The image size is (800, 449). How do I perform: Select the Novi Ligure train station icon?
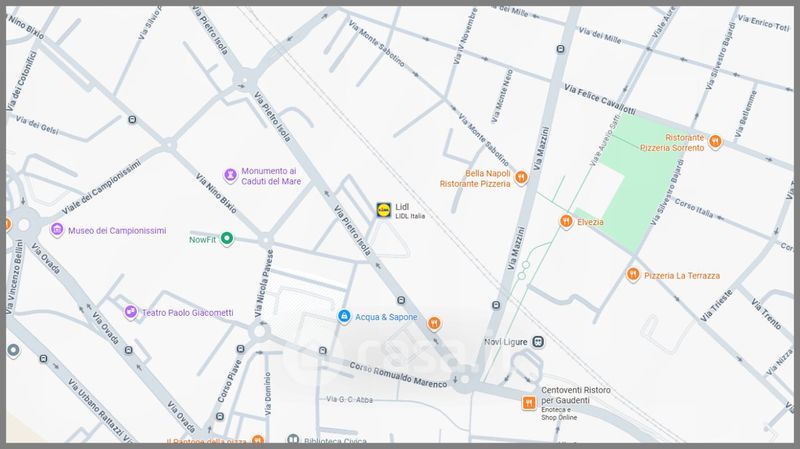[x=538, y=342]
